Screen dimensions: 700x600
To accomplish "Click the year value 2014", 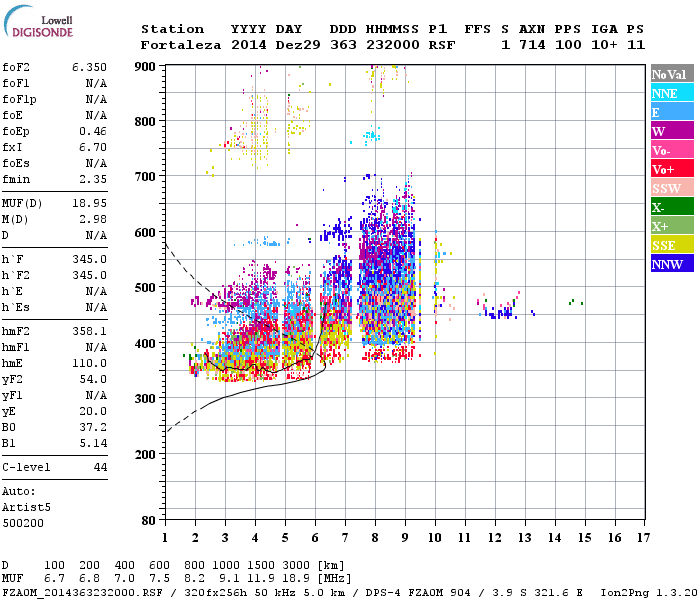I will pyautogui.click(x=249, y=45).
